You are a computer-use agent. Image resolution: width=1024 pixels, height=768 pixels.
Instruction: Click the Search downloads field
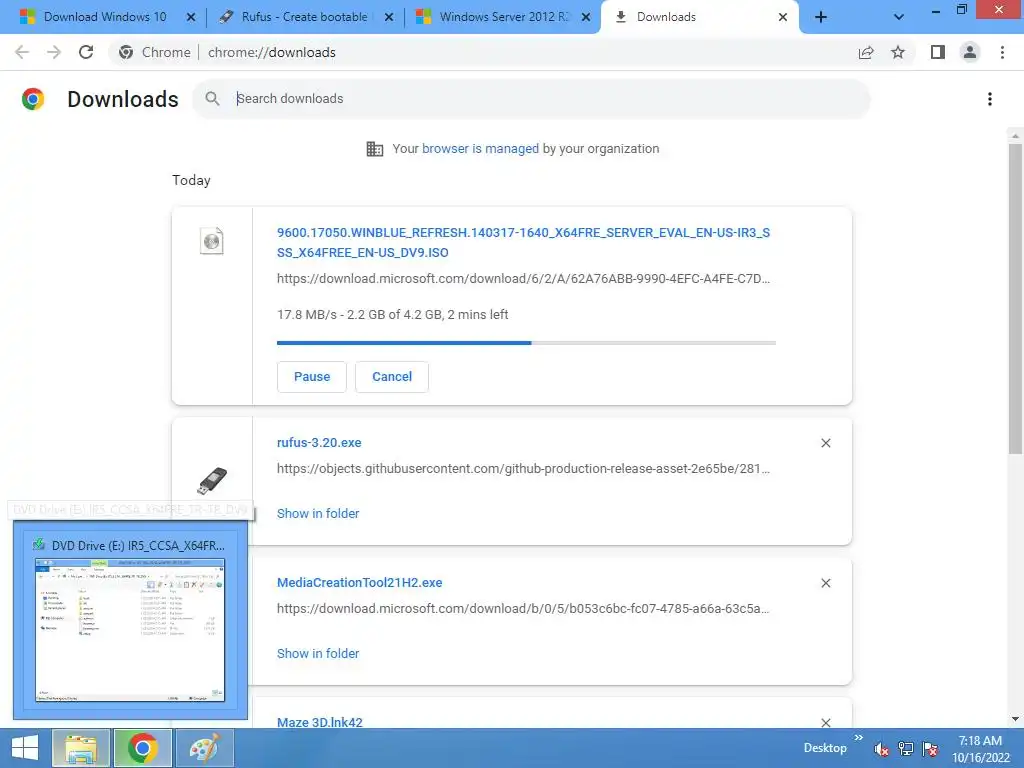pyautogui.click(x=532, y=99)
